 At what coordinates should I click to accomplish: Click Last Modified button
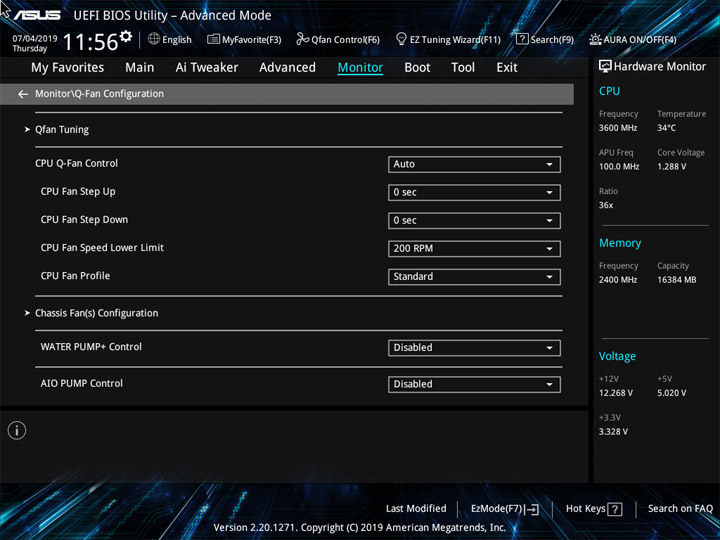416,509
